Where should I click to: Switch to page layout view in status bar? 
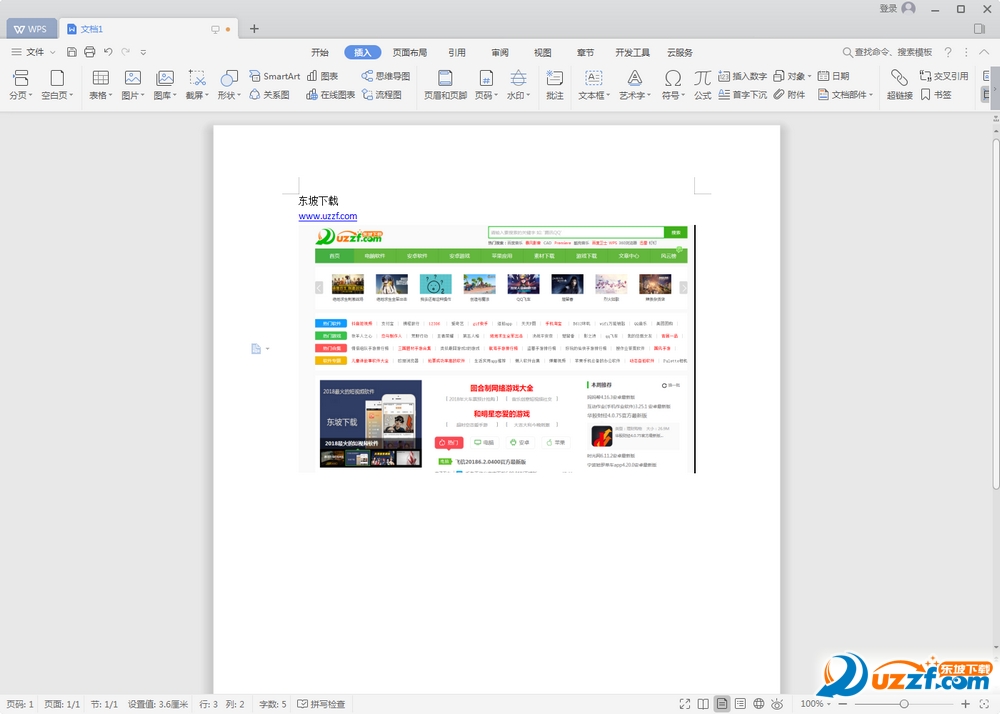[x=722, y=704]
